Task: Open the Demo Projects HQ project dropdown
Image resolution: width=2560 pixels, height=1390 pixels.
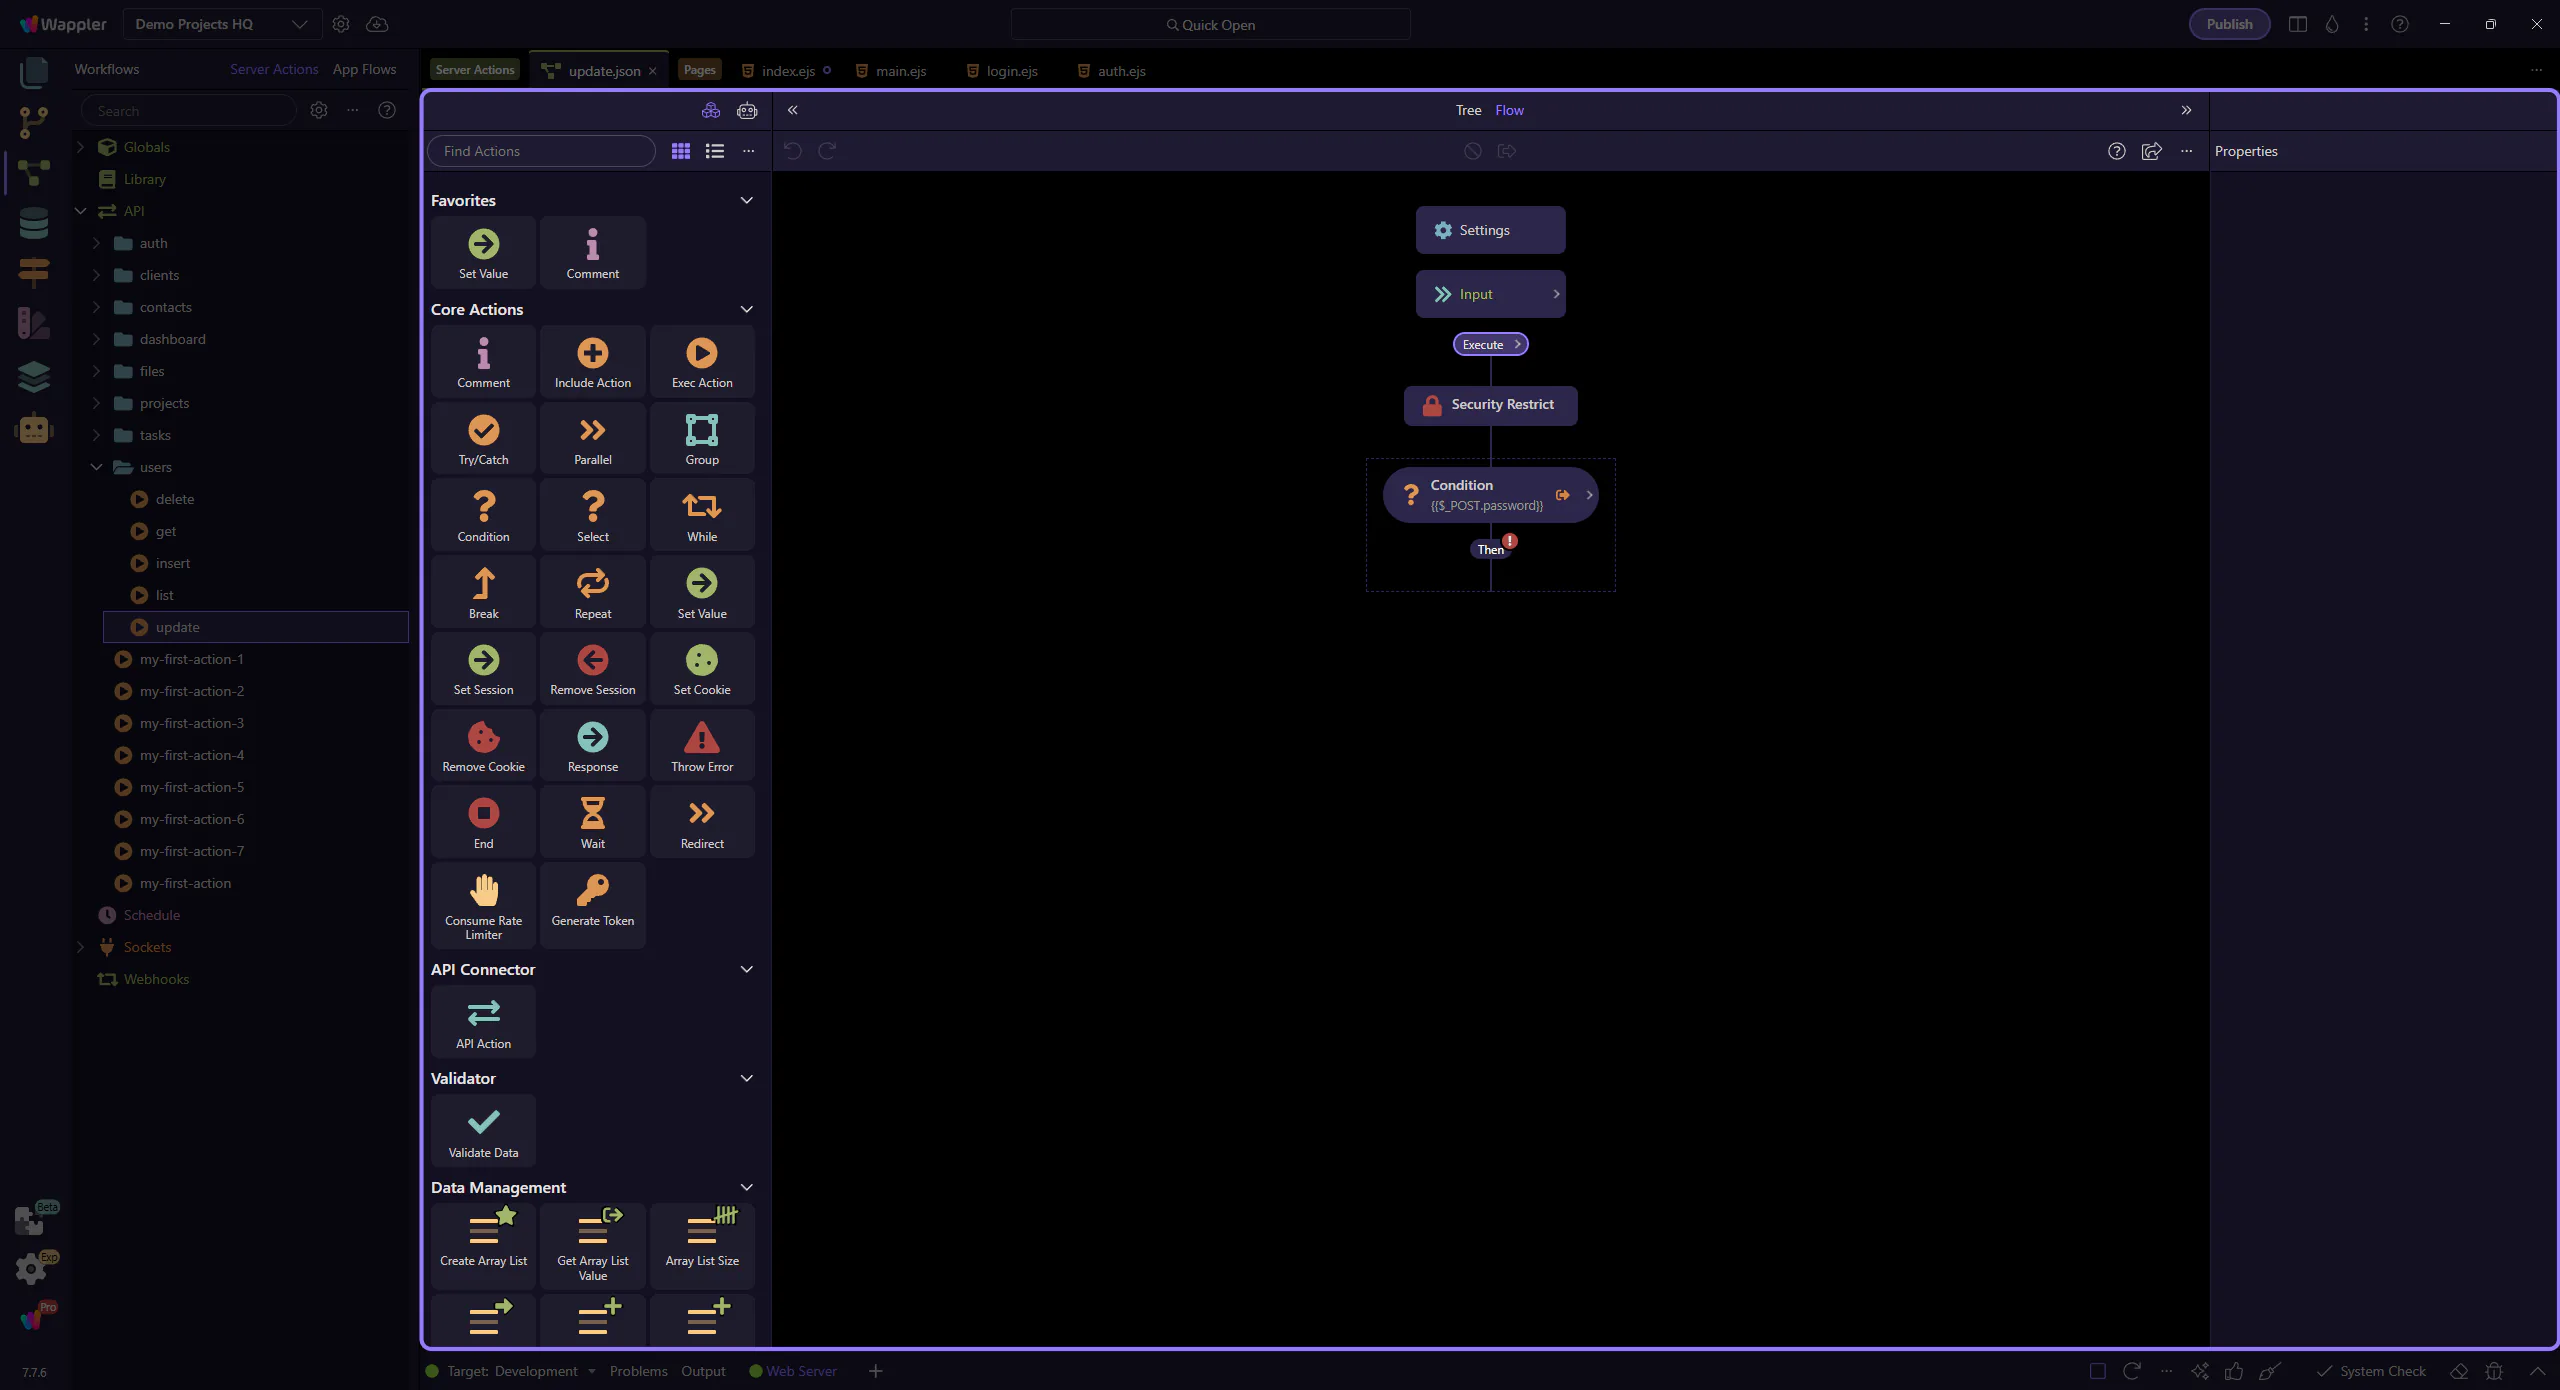Action: tap(221, 24)
